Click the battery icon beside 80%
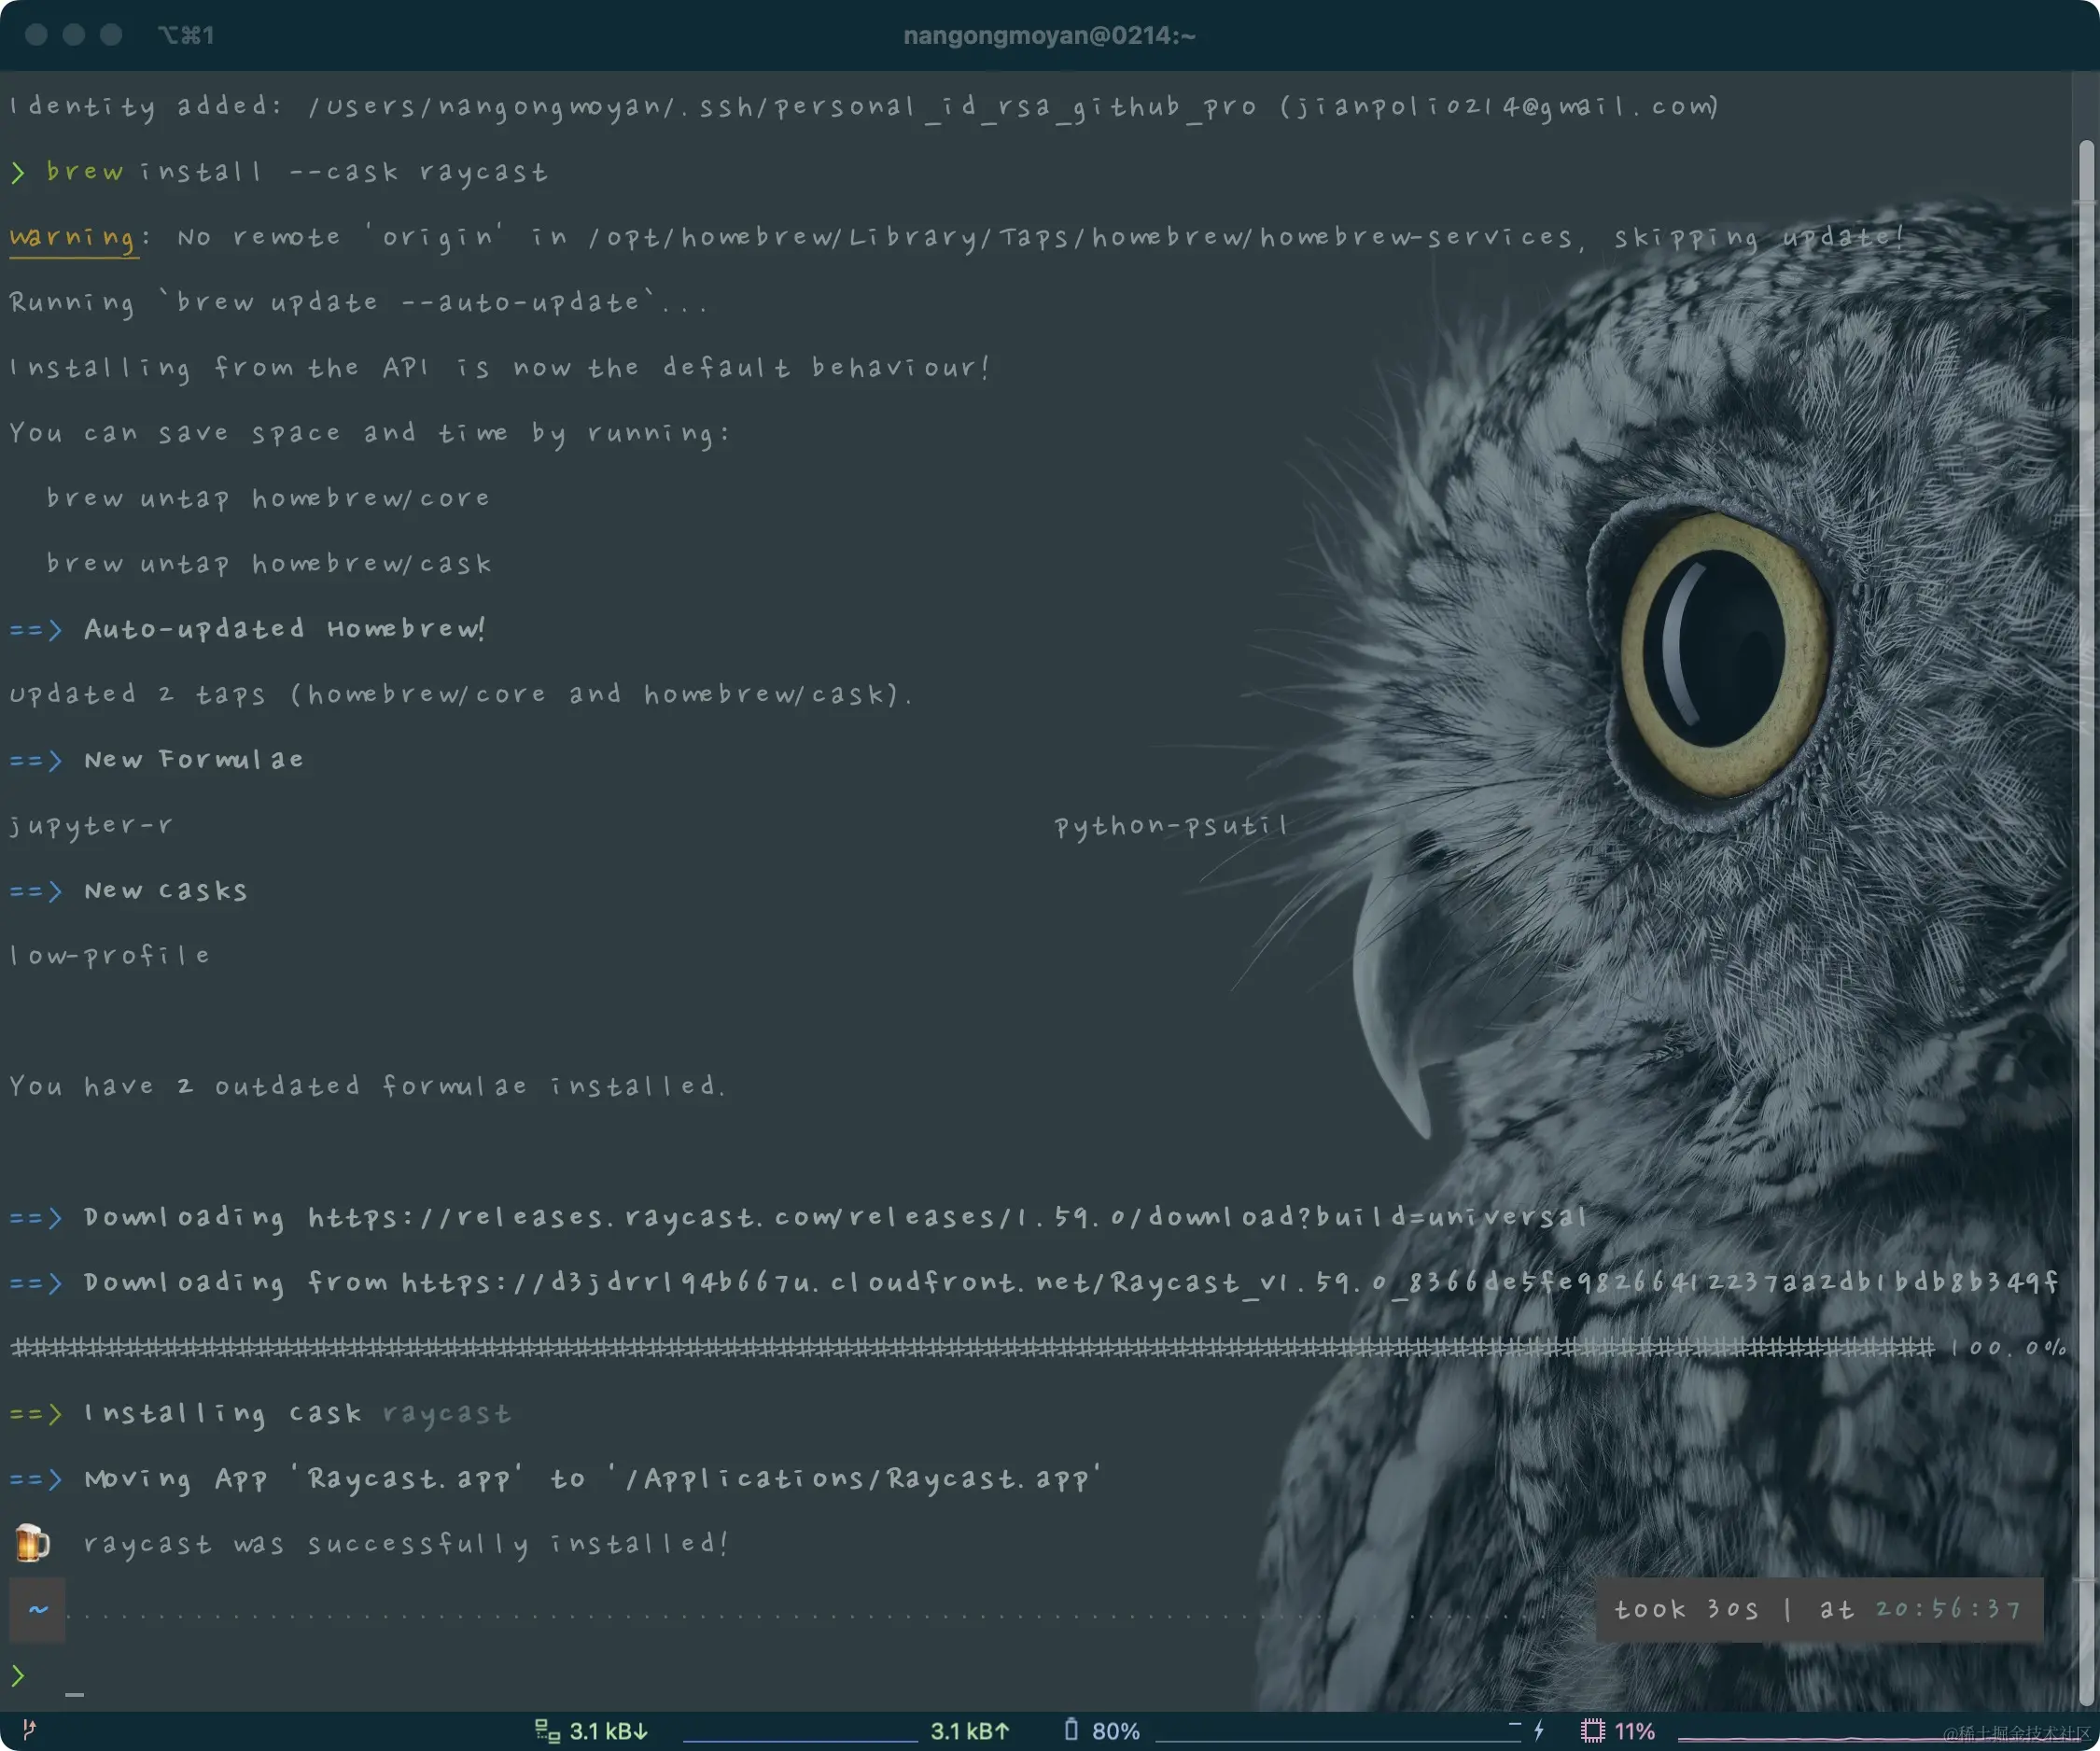The image size is (2100, 1751). [1071, 1730]
